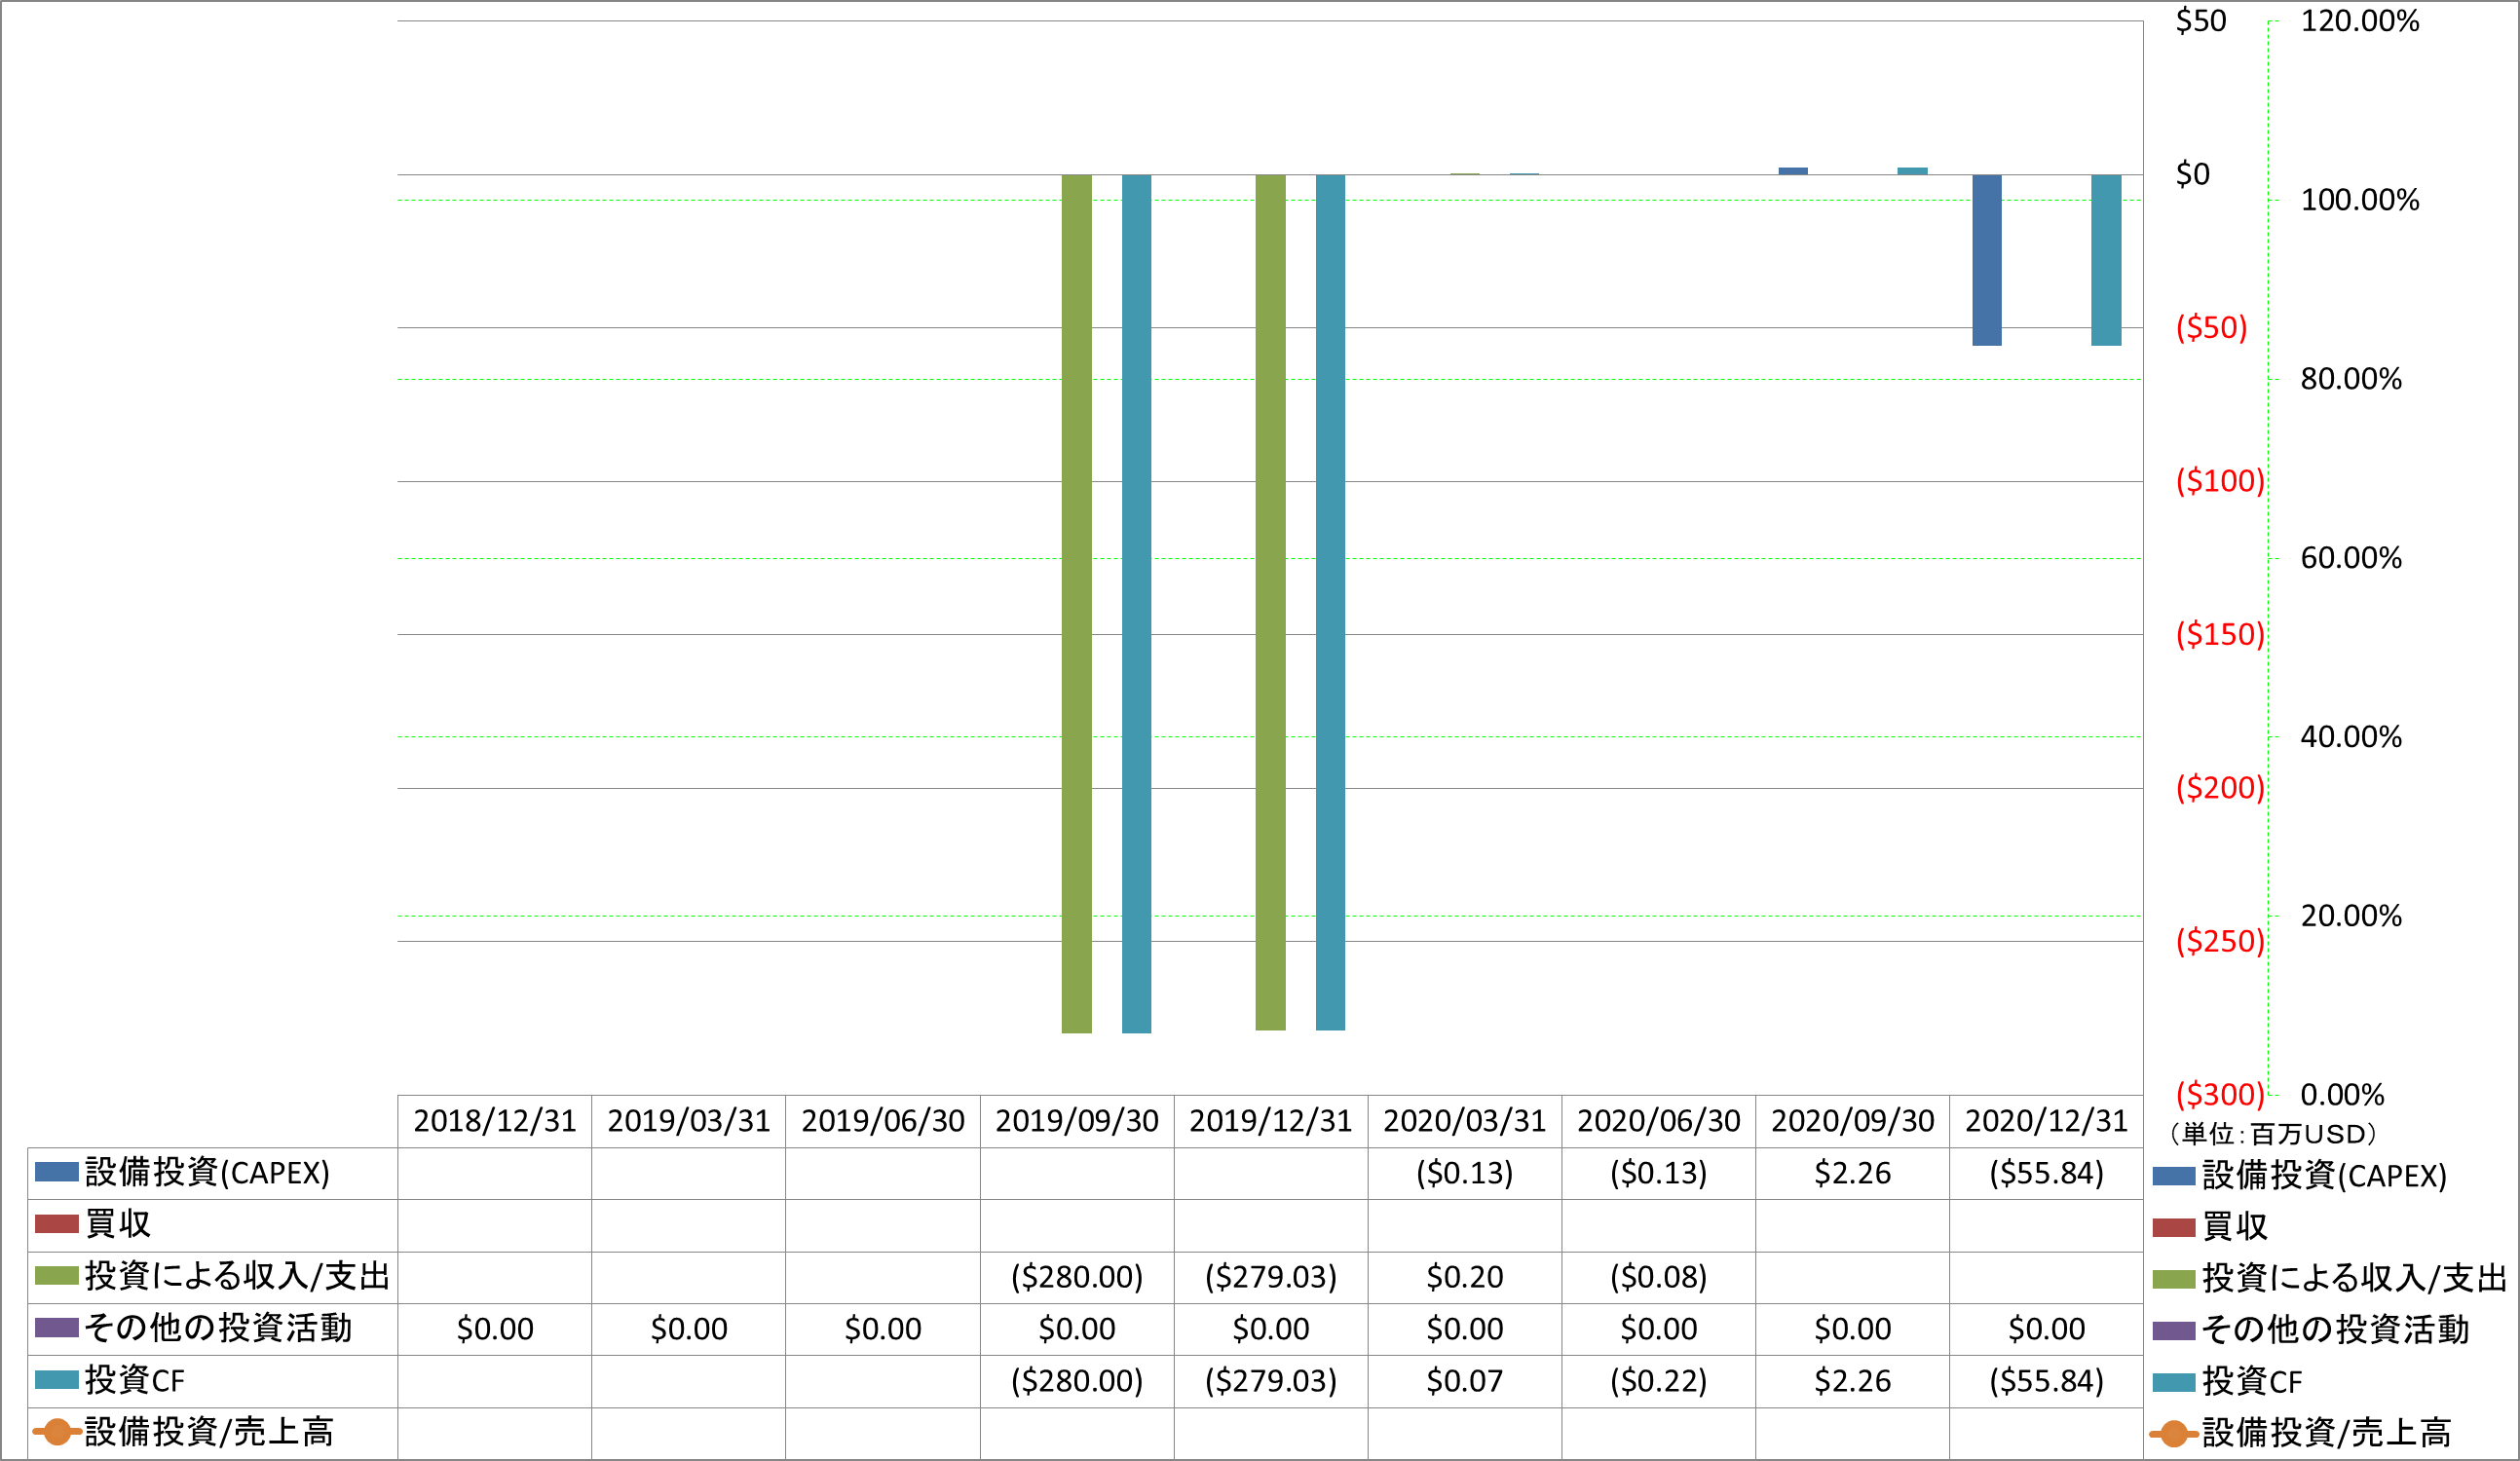The image size is (2520, 1461).
Task: Click the 設備投資(CAPEX) row label in the data table
Action: (208, 1172)
